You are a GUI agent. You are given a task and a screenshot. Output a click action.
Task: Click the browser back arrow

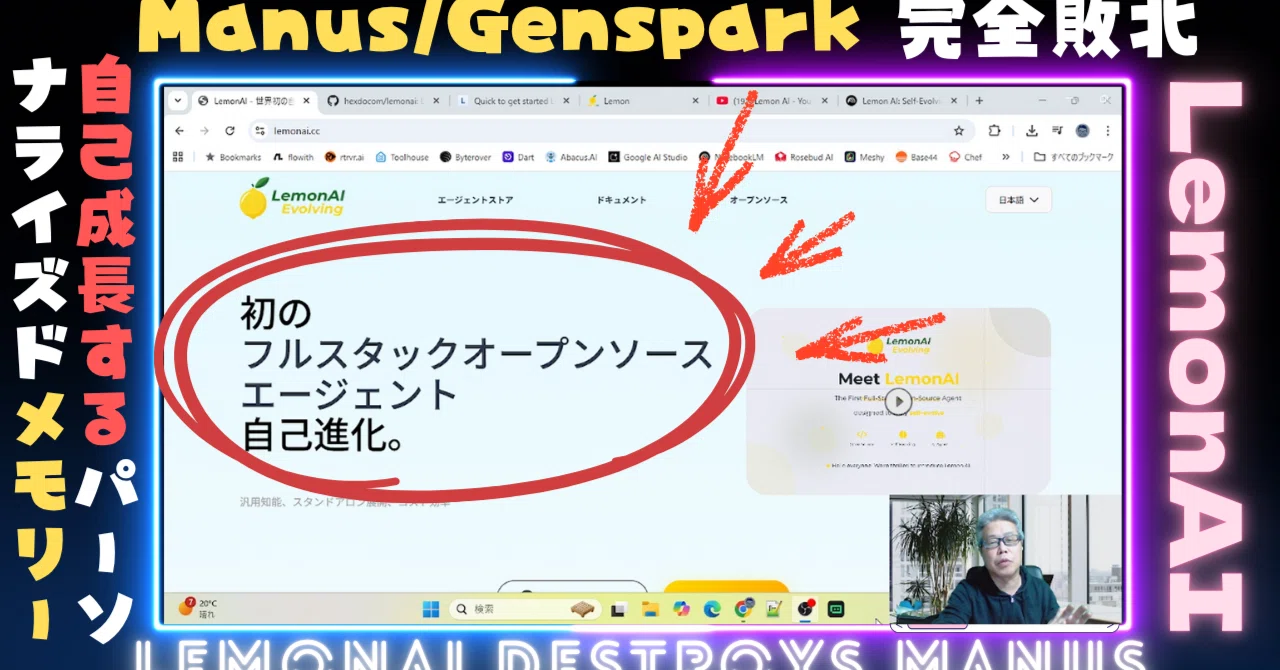click(x=180, y=131)
